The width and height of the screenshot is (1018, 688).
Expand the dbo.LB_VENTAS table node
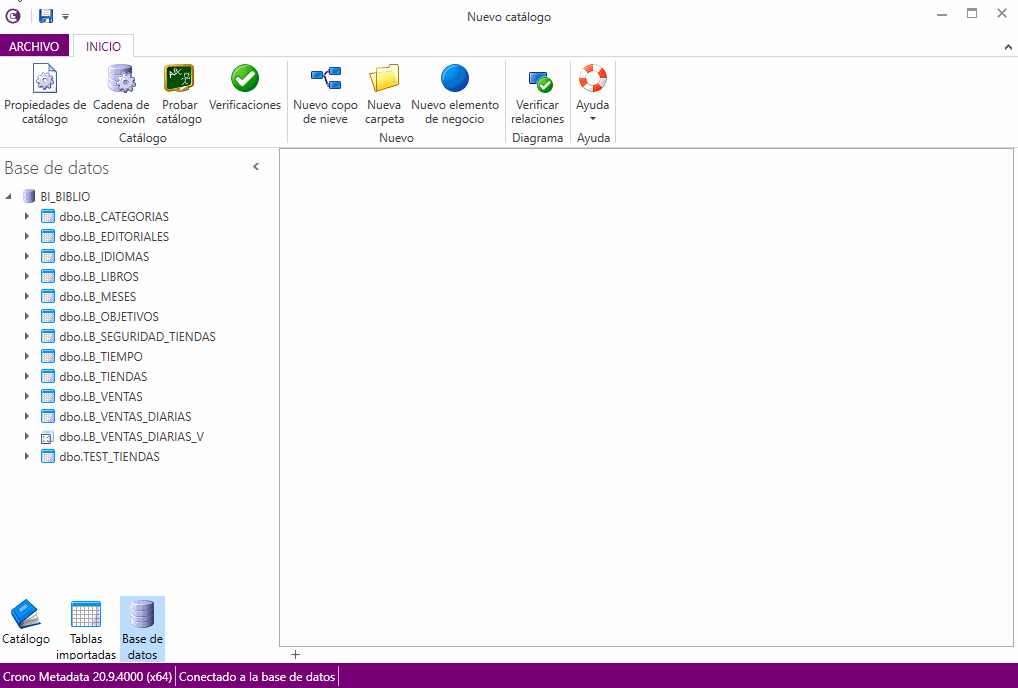27,397
